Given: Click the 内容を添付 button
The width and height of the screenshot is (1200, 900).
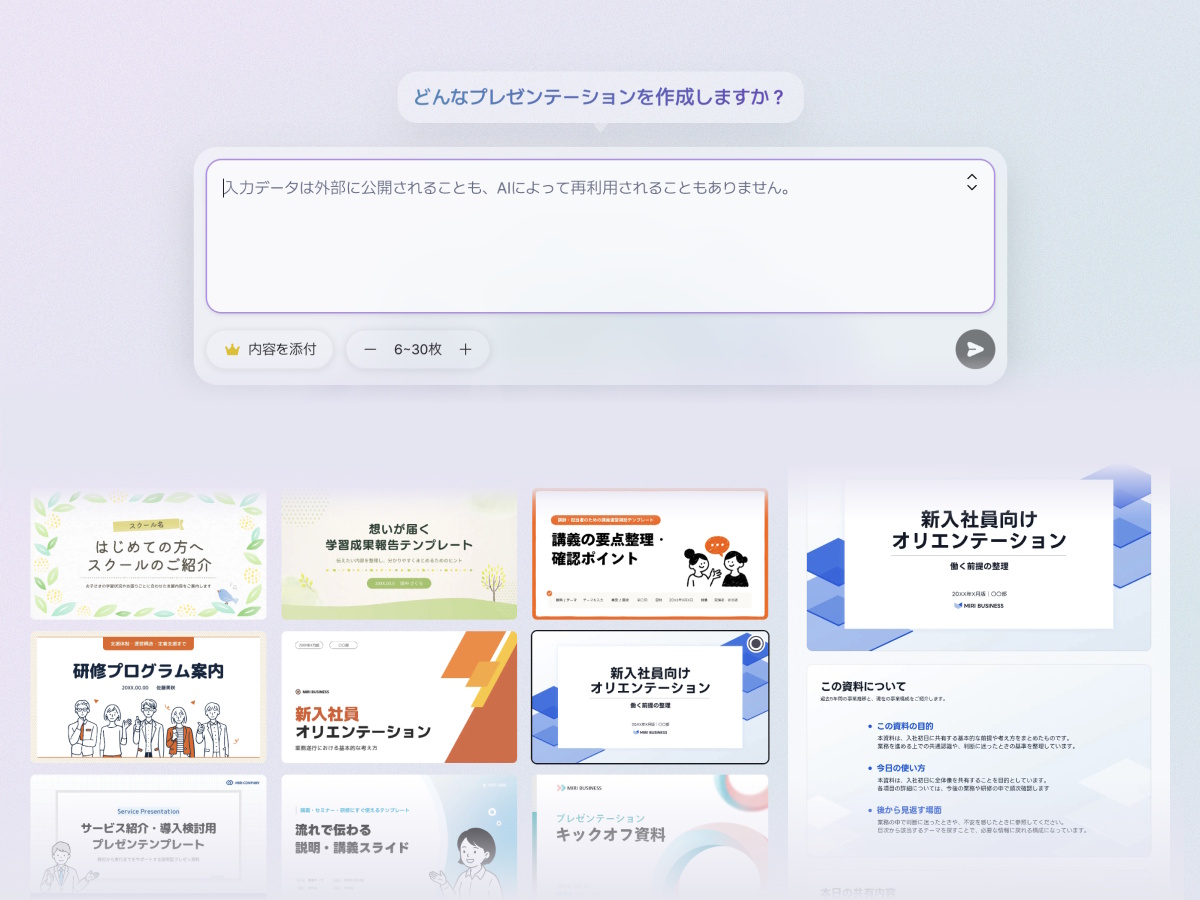Looking at the screenshot, I should click(x=270, y=350).
